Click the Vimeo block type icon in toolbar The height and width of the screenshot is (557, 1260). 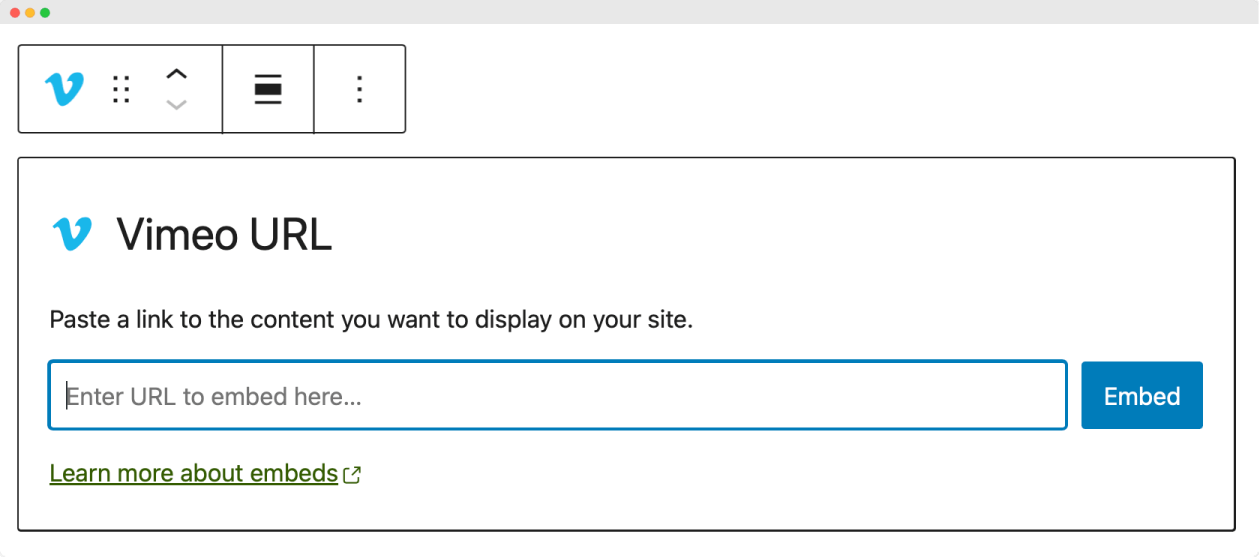(x=65, y=89)
